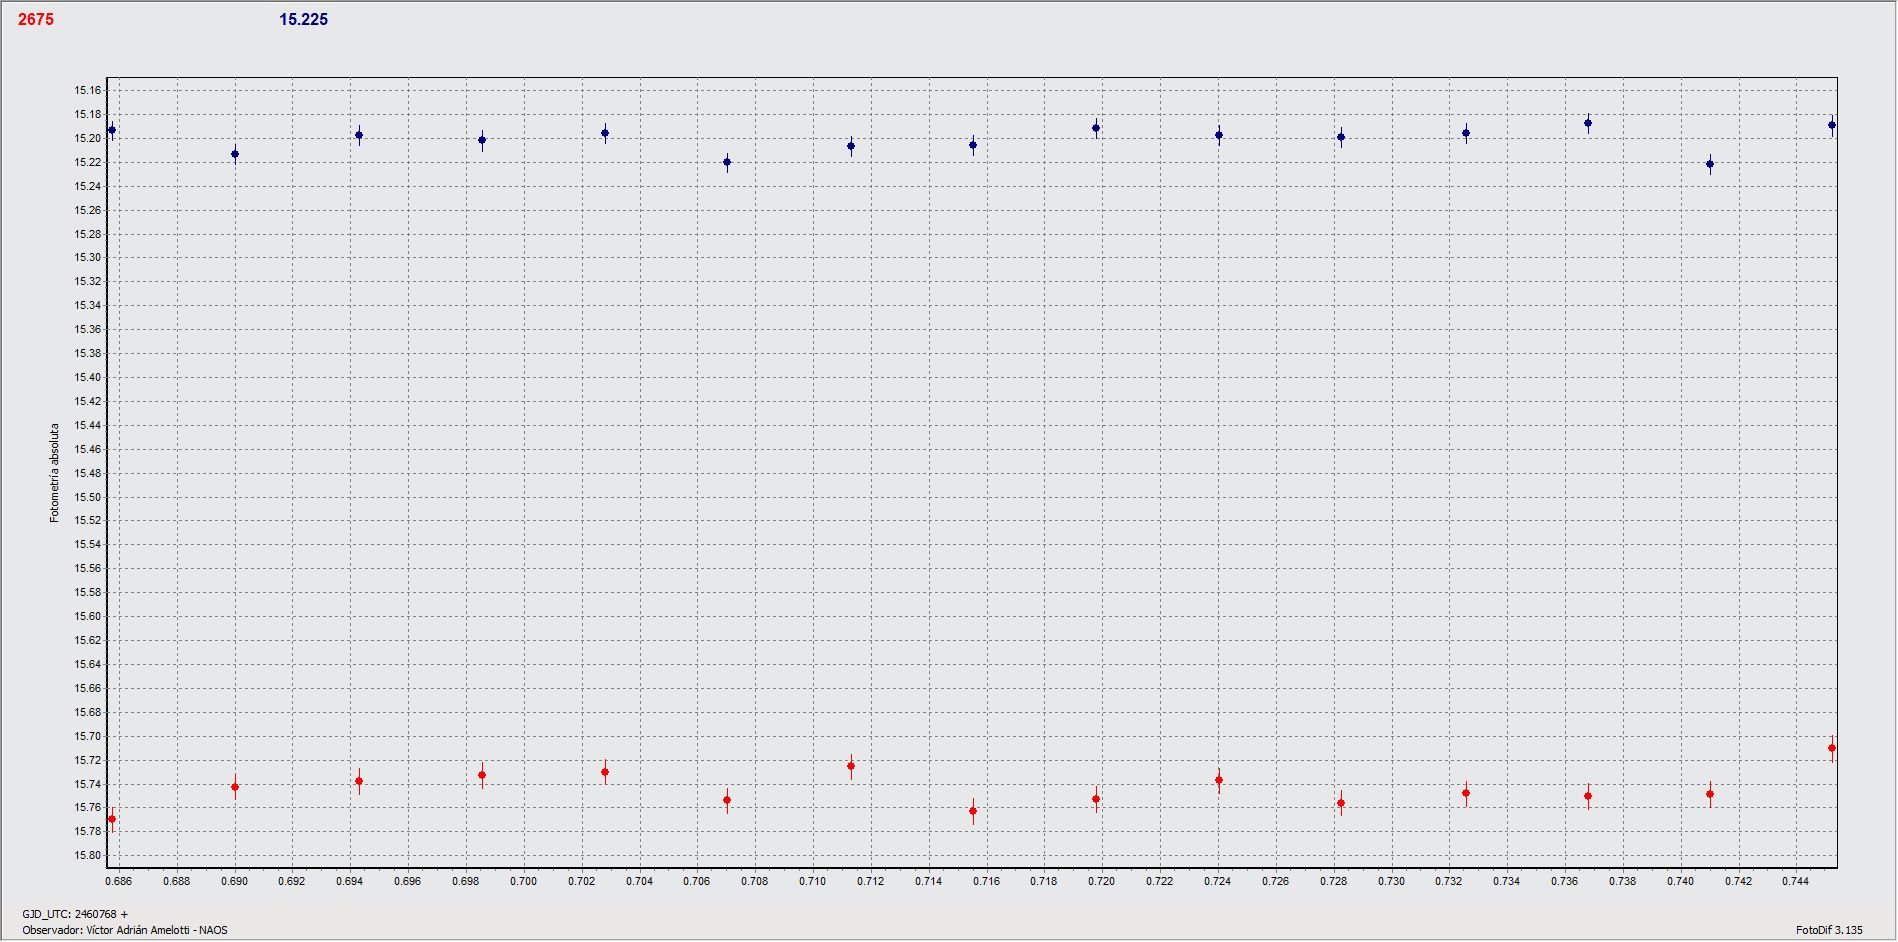This screenshot has height=942, width=1898.
Task: Click the 0.700 x-axis tick label
Action: tap(524, 881)
